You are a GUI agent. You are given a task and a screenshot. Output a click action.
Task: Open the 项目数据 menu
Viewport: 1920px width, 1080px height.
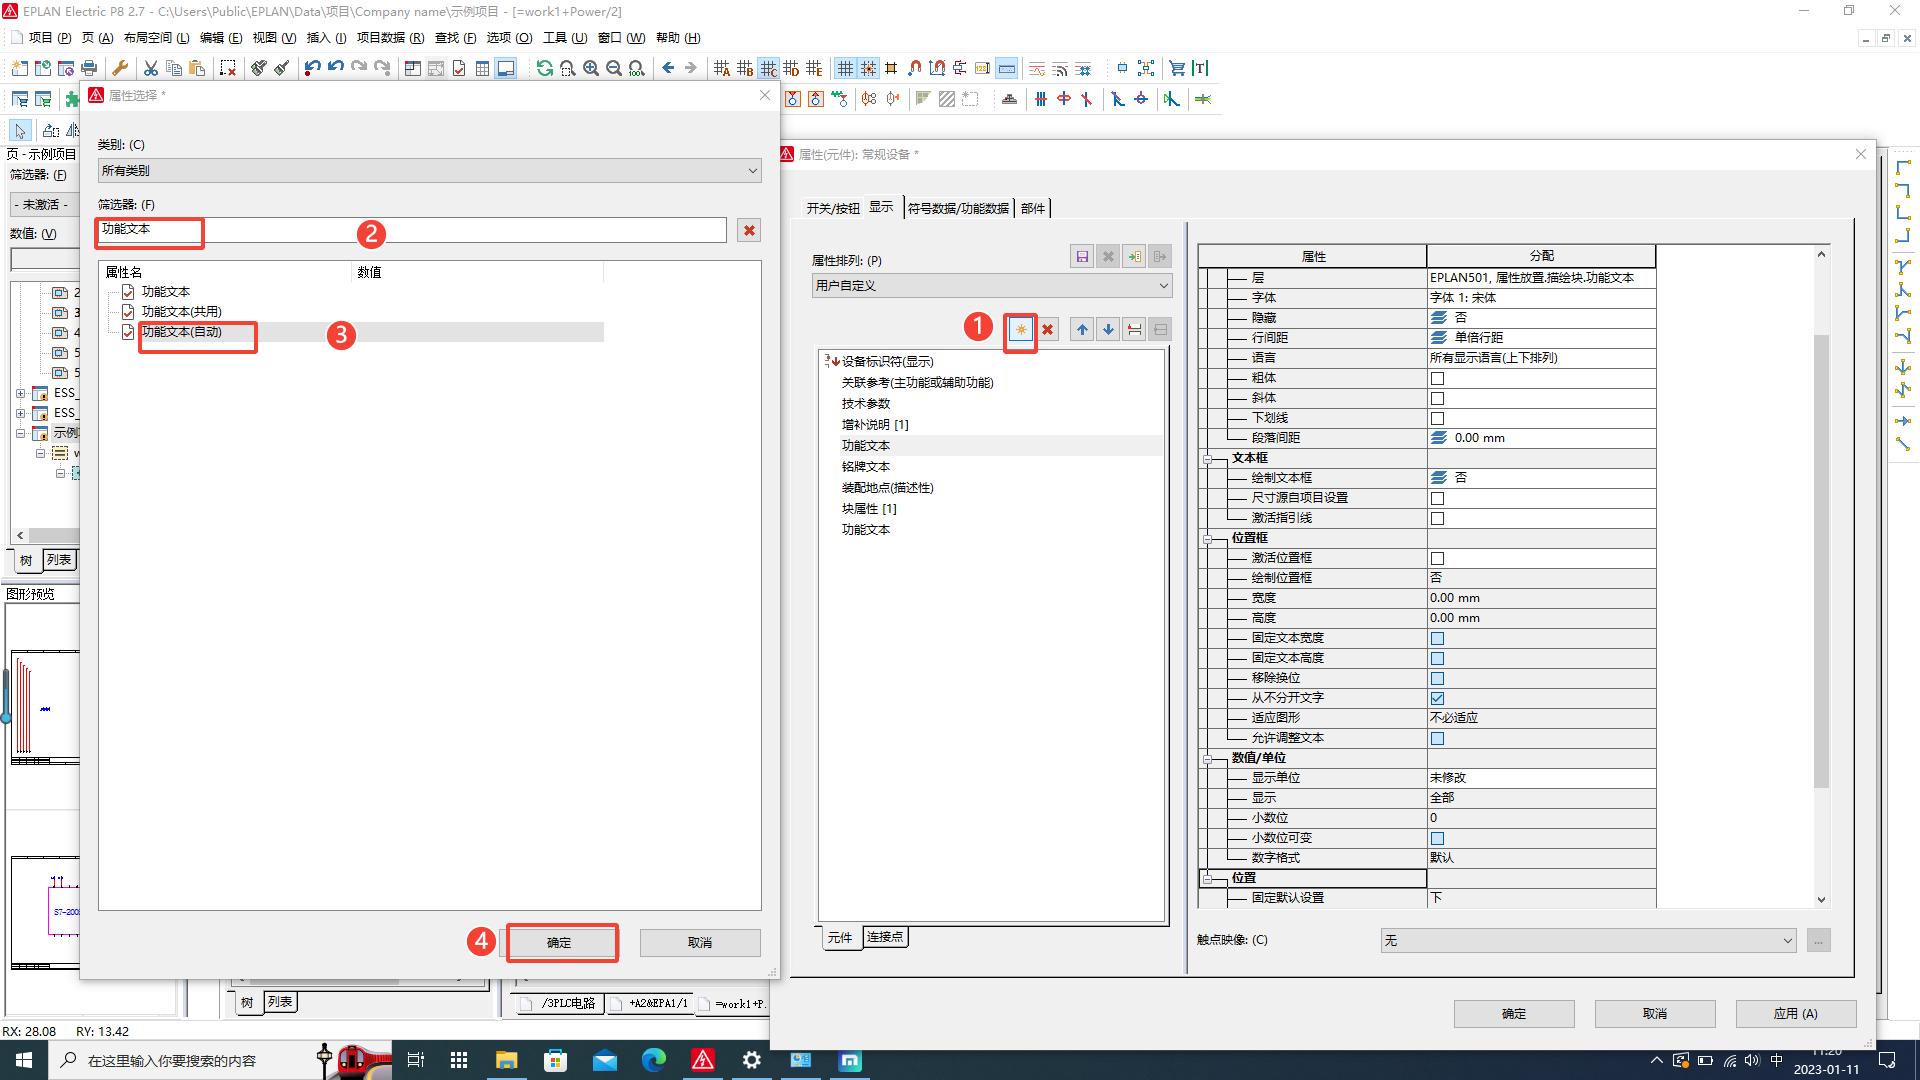pos(390,38)
